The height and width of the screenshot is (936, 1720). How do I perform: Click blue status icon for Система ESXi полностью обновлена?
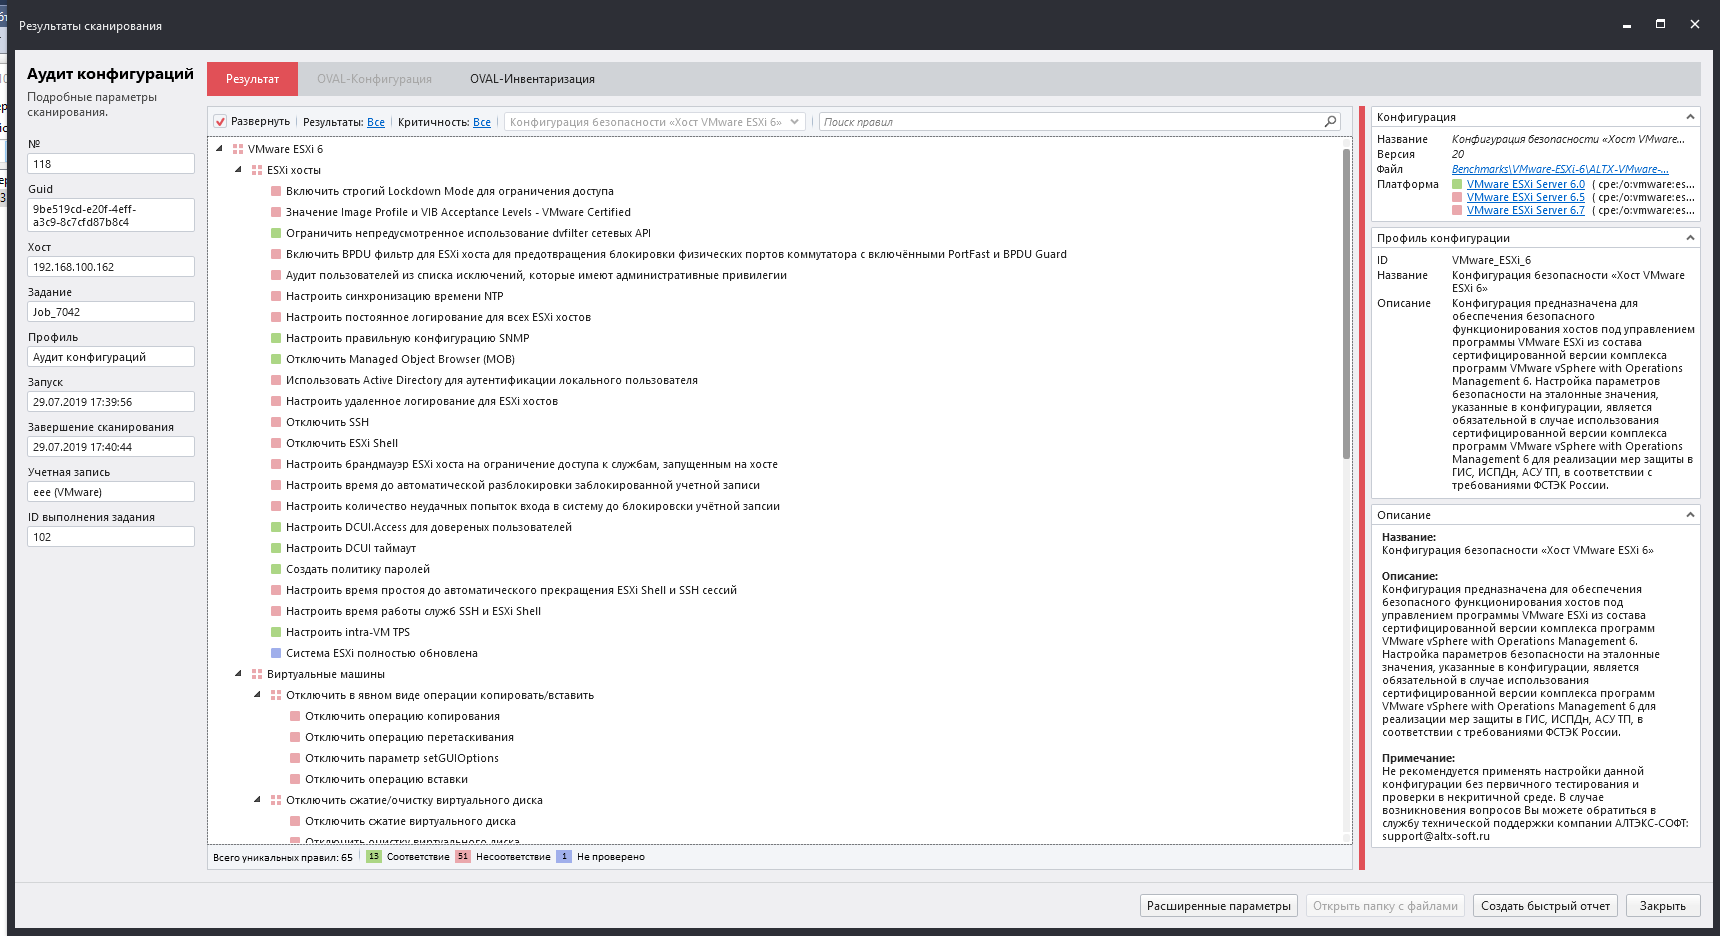276,653
